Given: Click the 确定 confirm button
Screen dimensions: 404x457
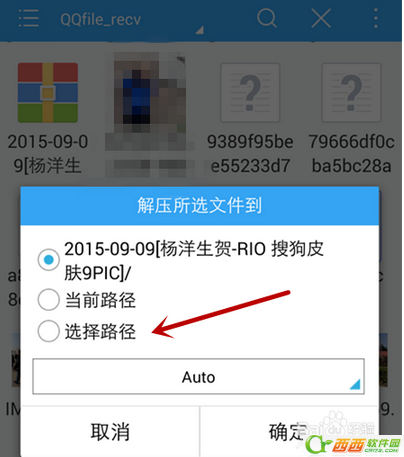Looking at the screenshot, I should click(289, 432).
